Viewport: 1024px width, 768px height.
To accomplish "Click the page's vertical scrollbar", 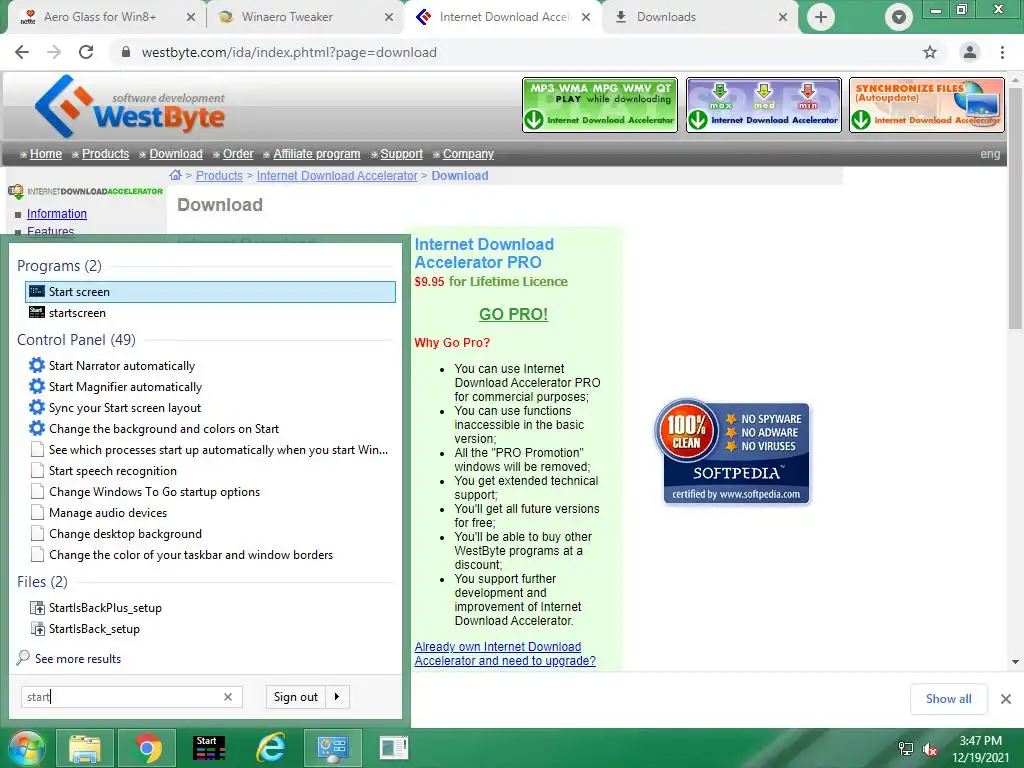I will [1014, 209].
